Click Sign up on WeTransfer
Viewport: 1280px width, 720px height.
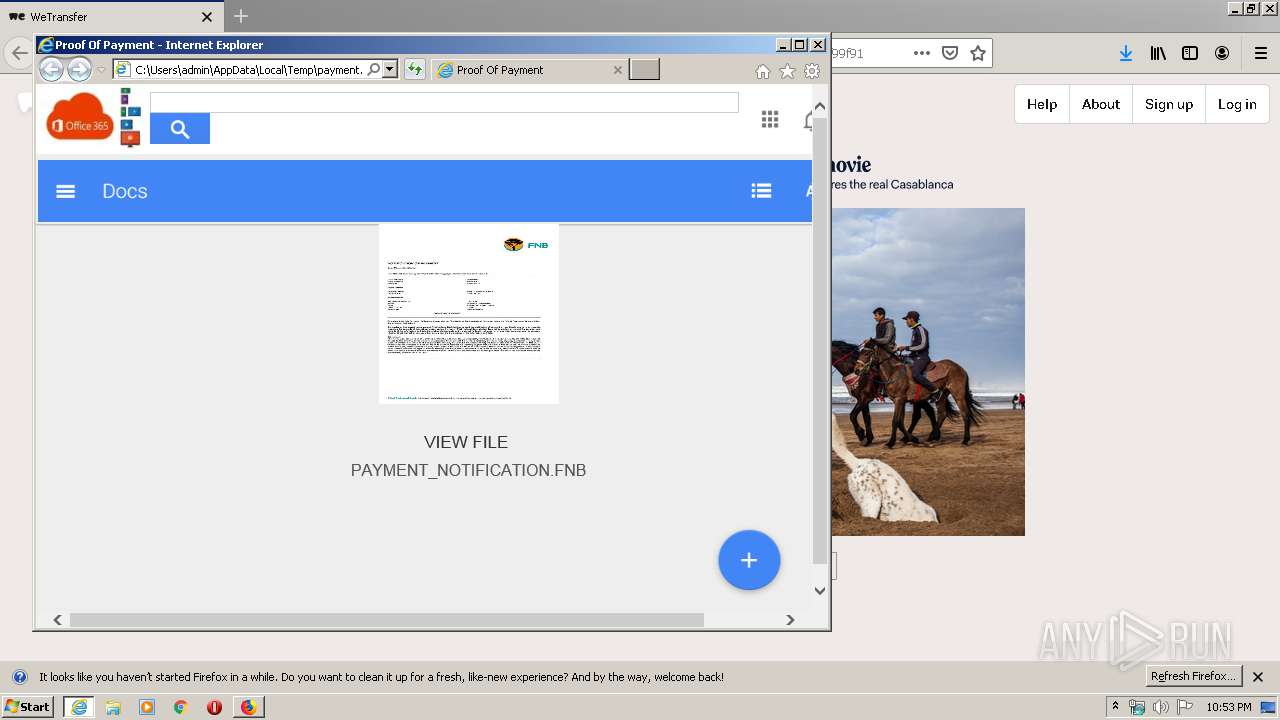1169,104
